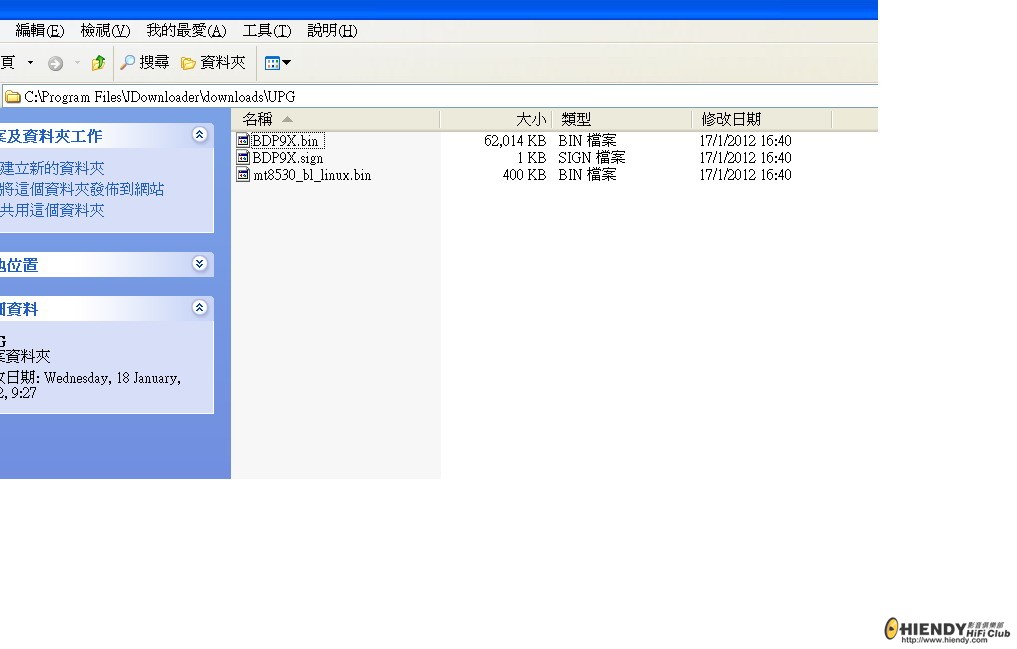The image size is (1017, 649).
Task: Open the 工具(T) menu
Action: [x=267, y=30]
